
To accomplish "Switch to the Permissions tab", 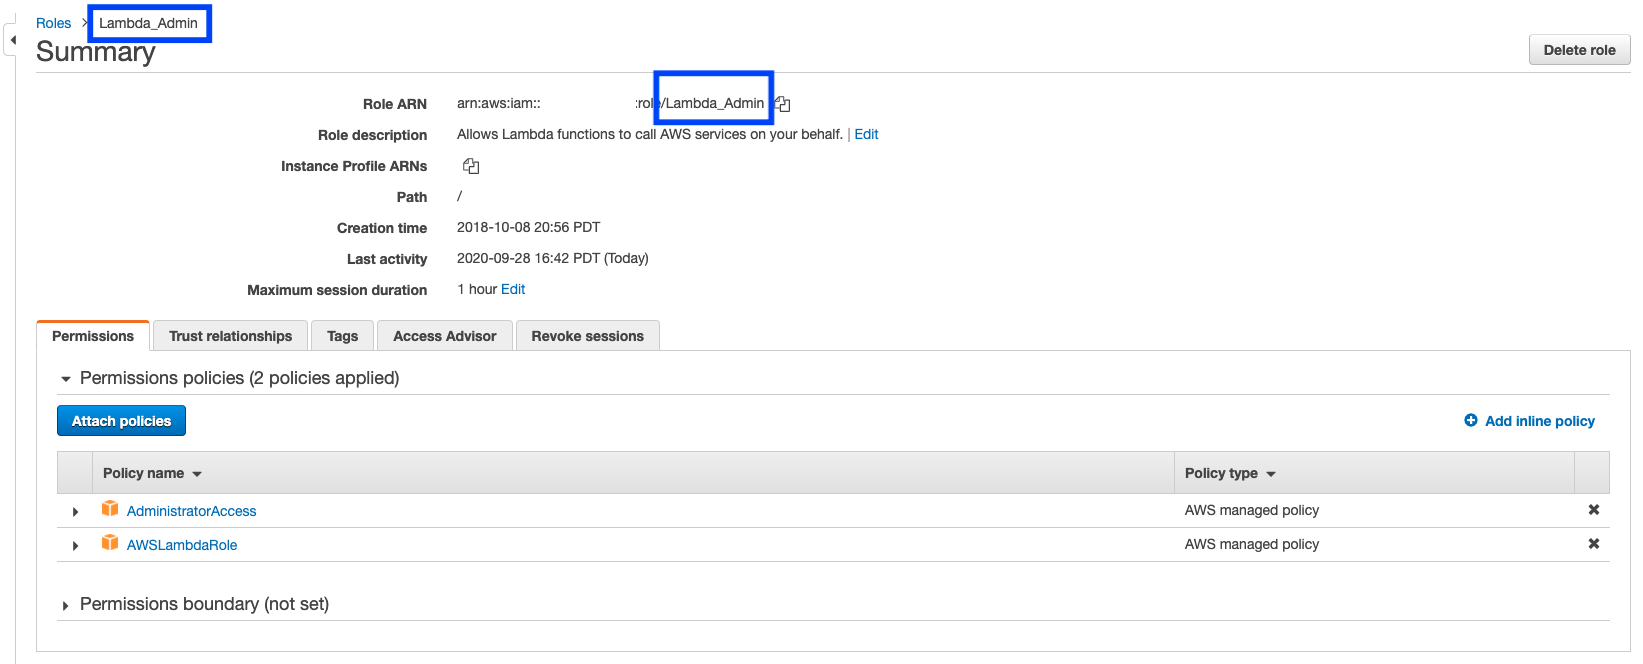I will (x=93, y=336).
